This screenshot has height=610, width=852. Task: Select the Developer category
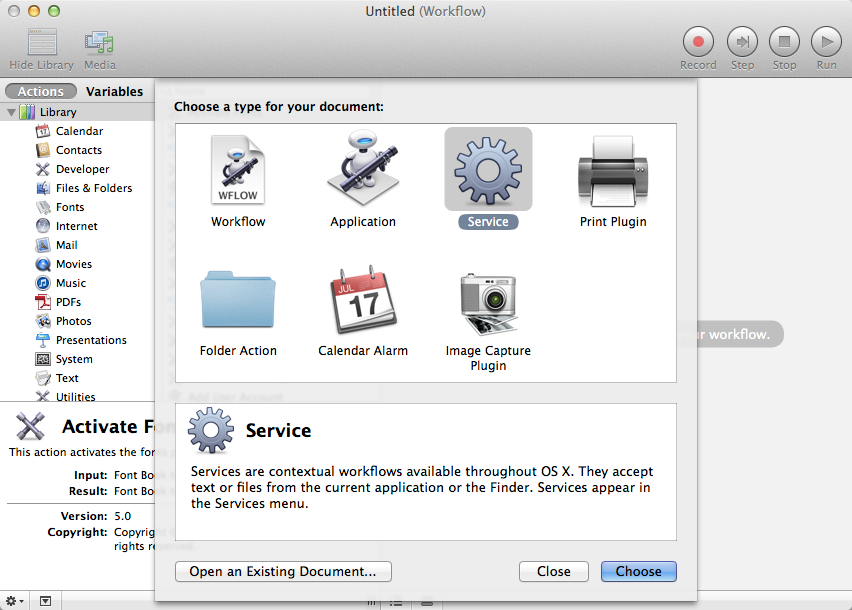(x=83, y=169)
